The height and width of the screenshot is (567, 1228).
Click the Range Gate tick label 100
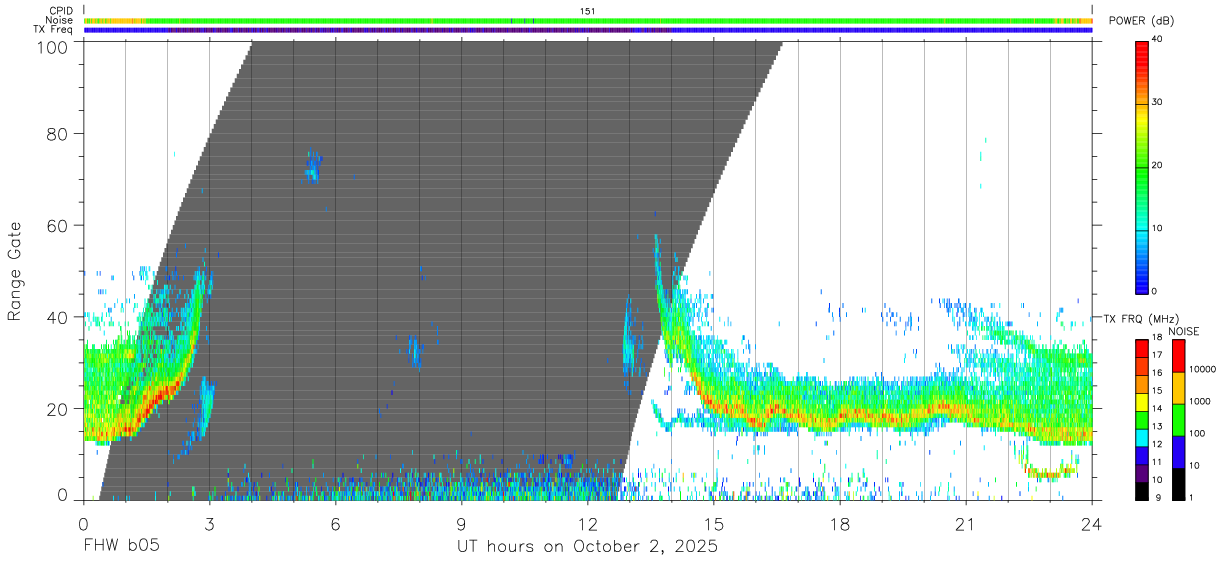click(55, 47)
